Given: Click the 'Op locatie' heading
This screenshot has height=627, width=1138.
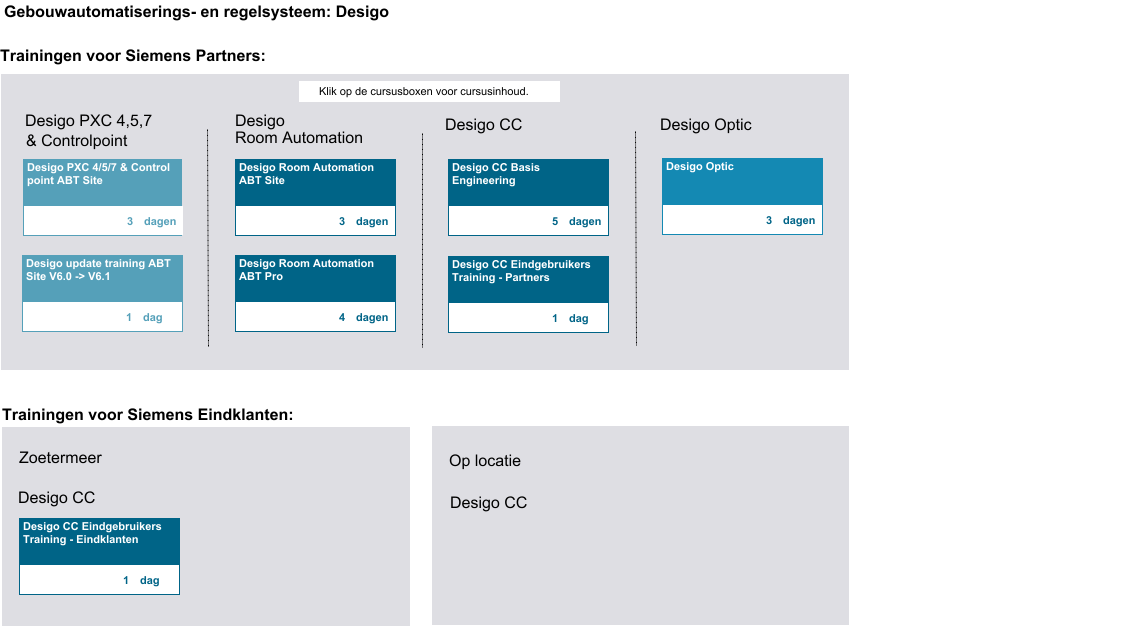Looking at the screenshot, I should tap(485, 461).
